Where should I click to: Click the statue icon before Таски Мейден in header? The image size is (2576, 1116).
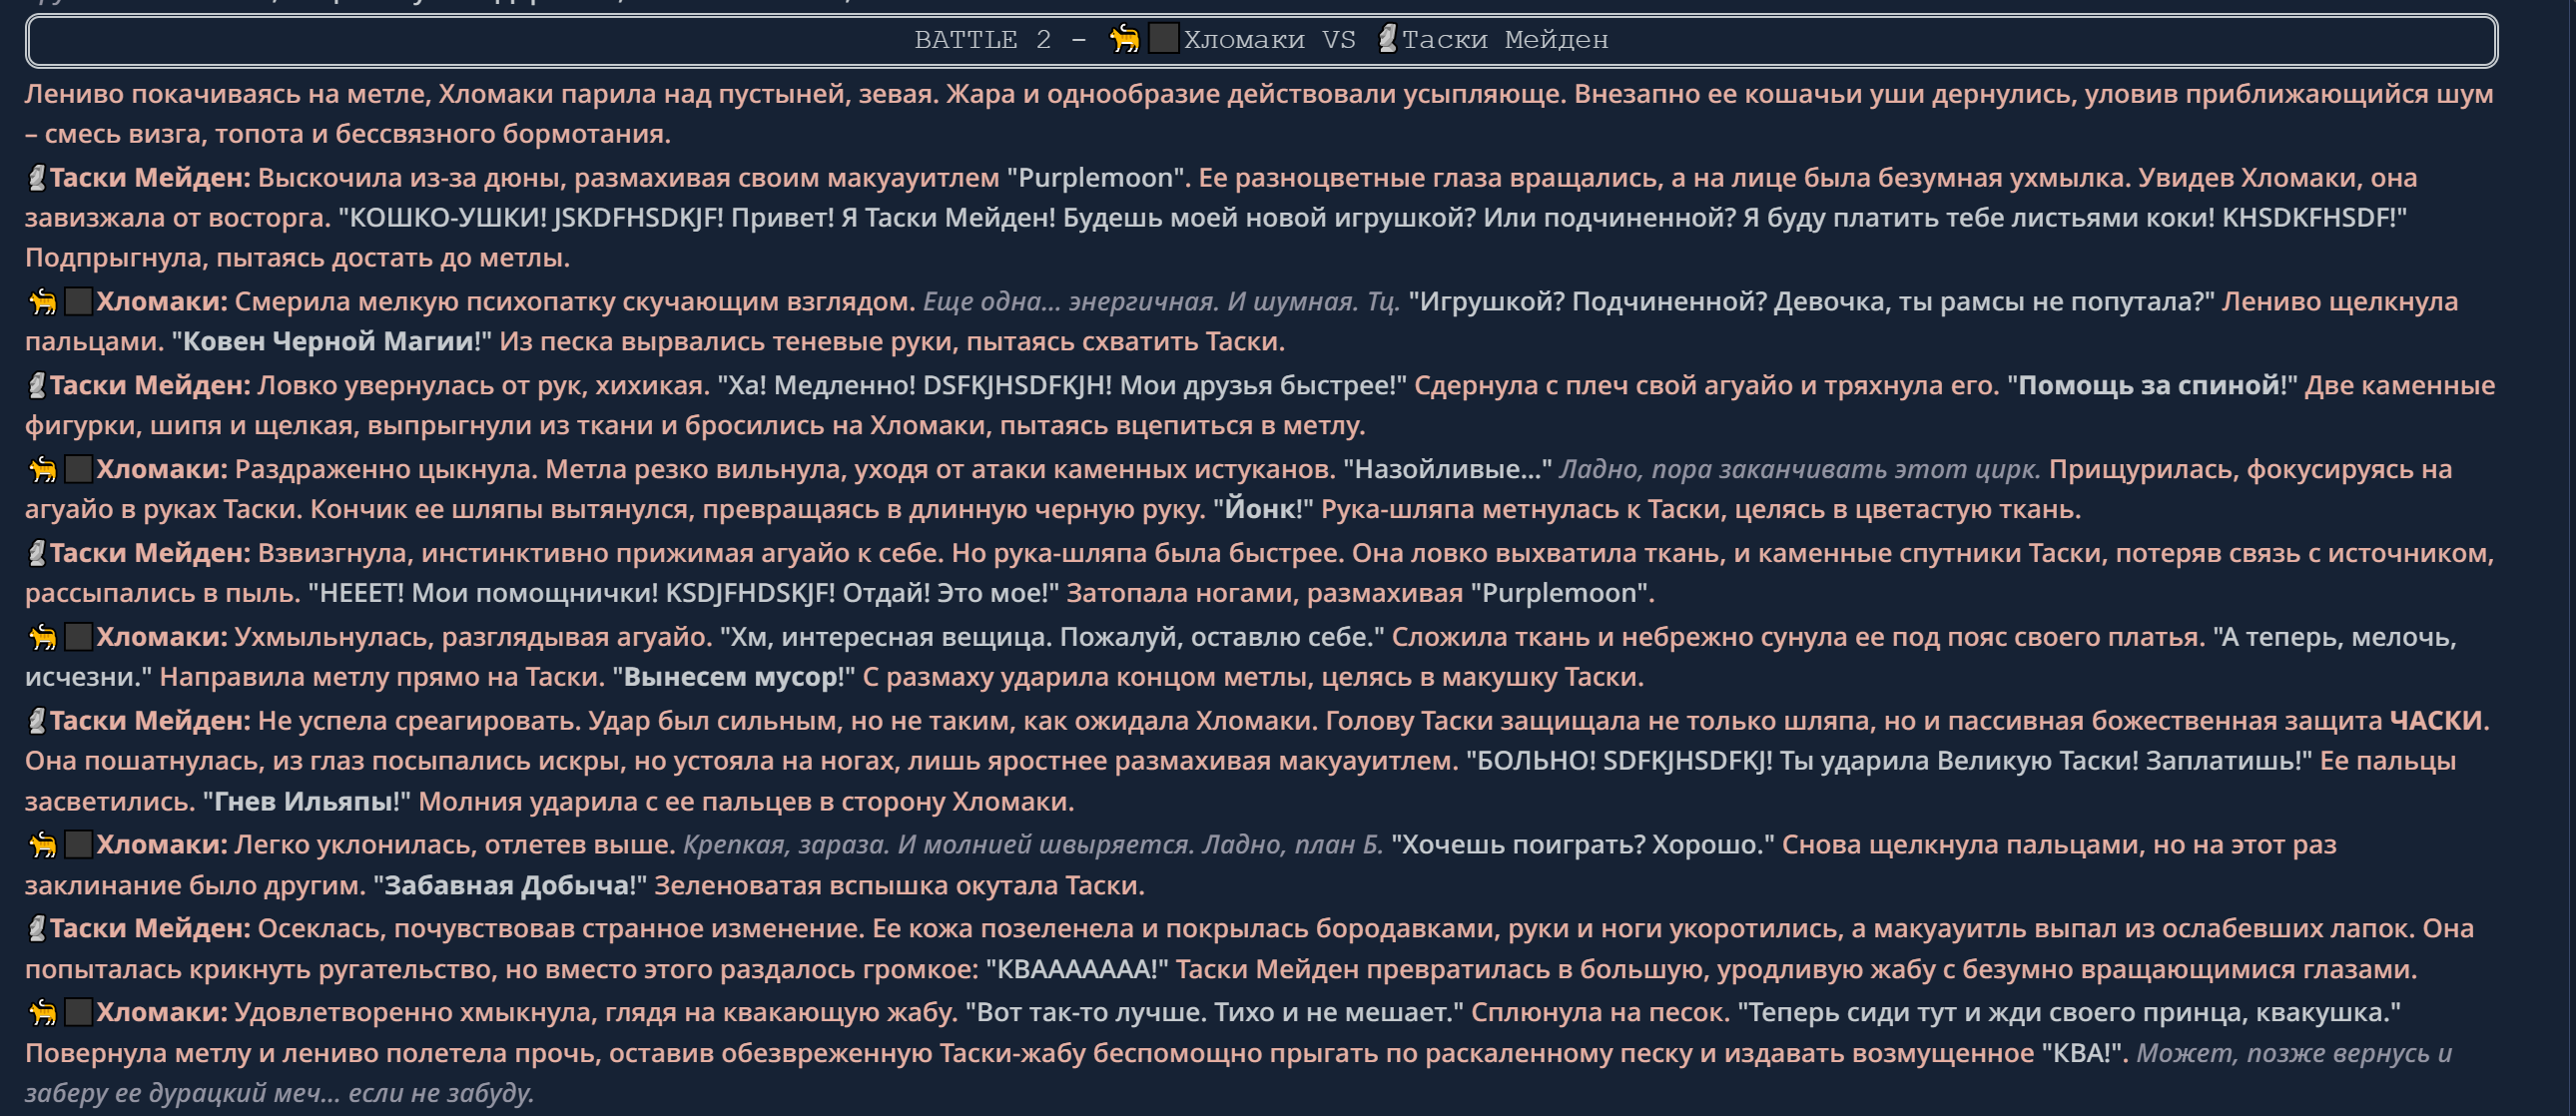tap(1387, 40)
